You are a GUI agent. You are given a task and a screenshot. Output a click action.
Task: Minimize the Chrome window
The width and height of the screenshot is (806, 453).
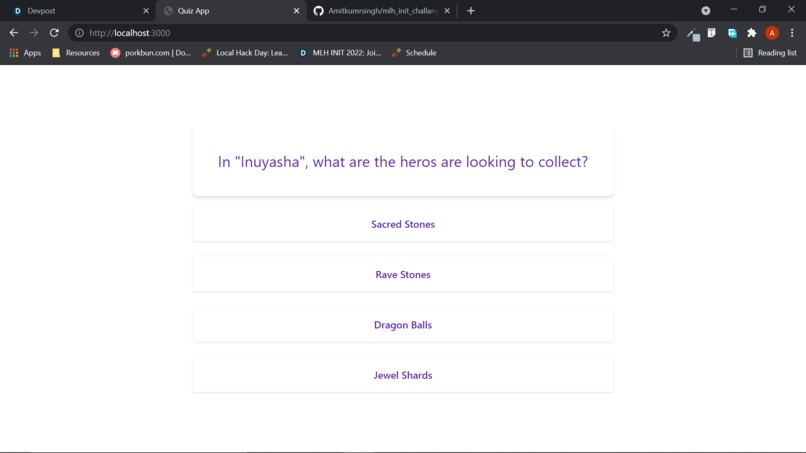tap(734, 10)
